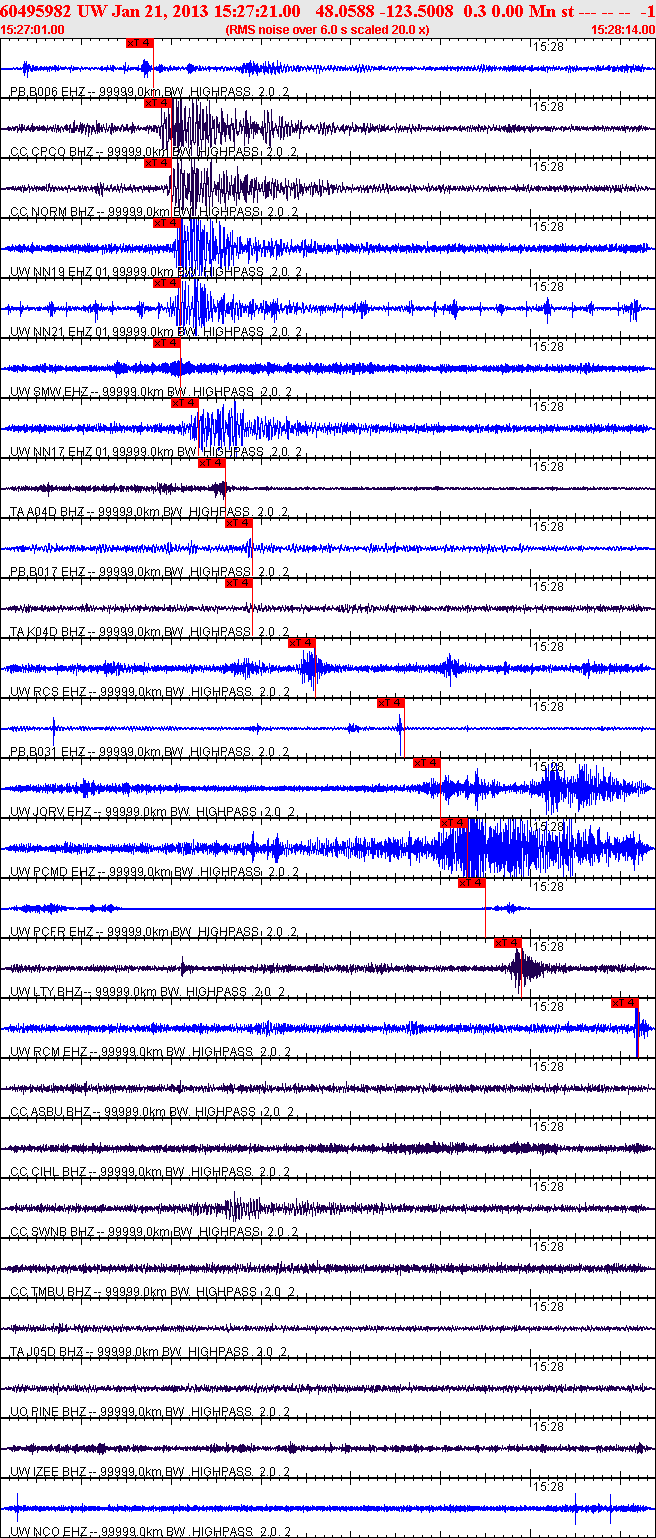The height and width of the screenshot is (1538, 656).
Task: Click the event header 60495982 UW title
Action: coord(43,10)
